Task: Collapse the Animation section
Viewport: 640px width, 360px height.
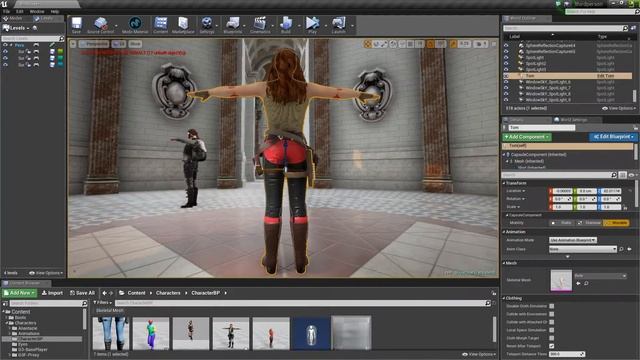Action: [504, 232]
